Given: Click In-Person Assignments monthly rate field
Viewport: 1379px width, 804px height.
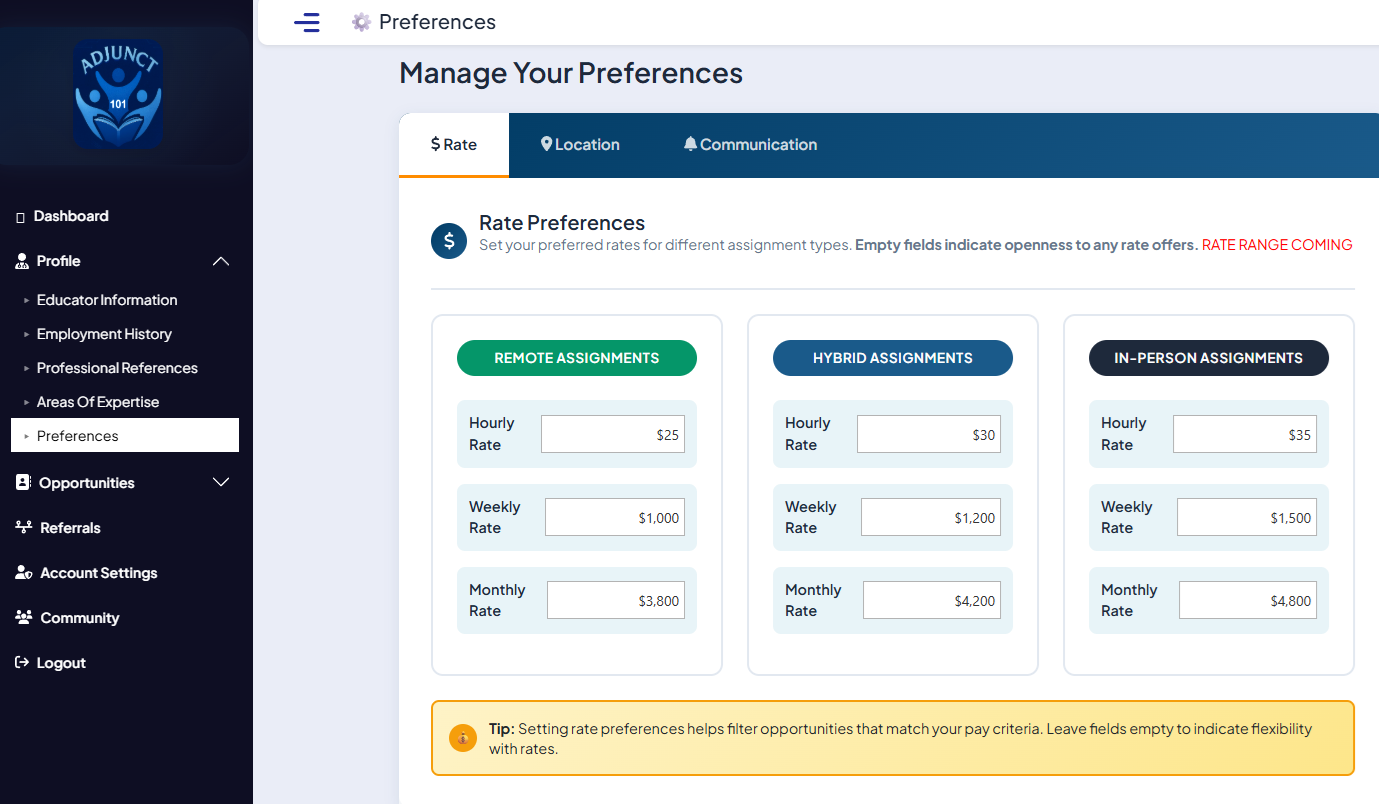Looking at the screenshot, I should pos(1247,601).
